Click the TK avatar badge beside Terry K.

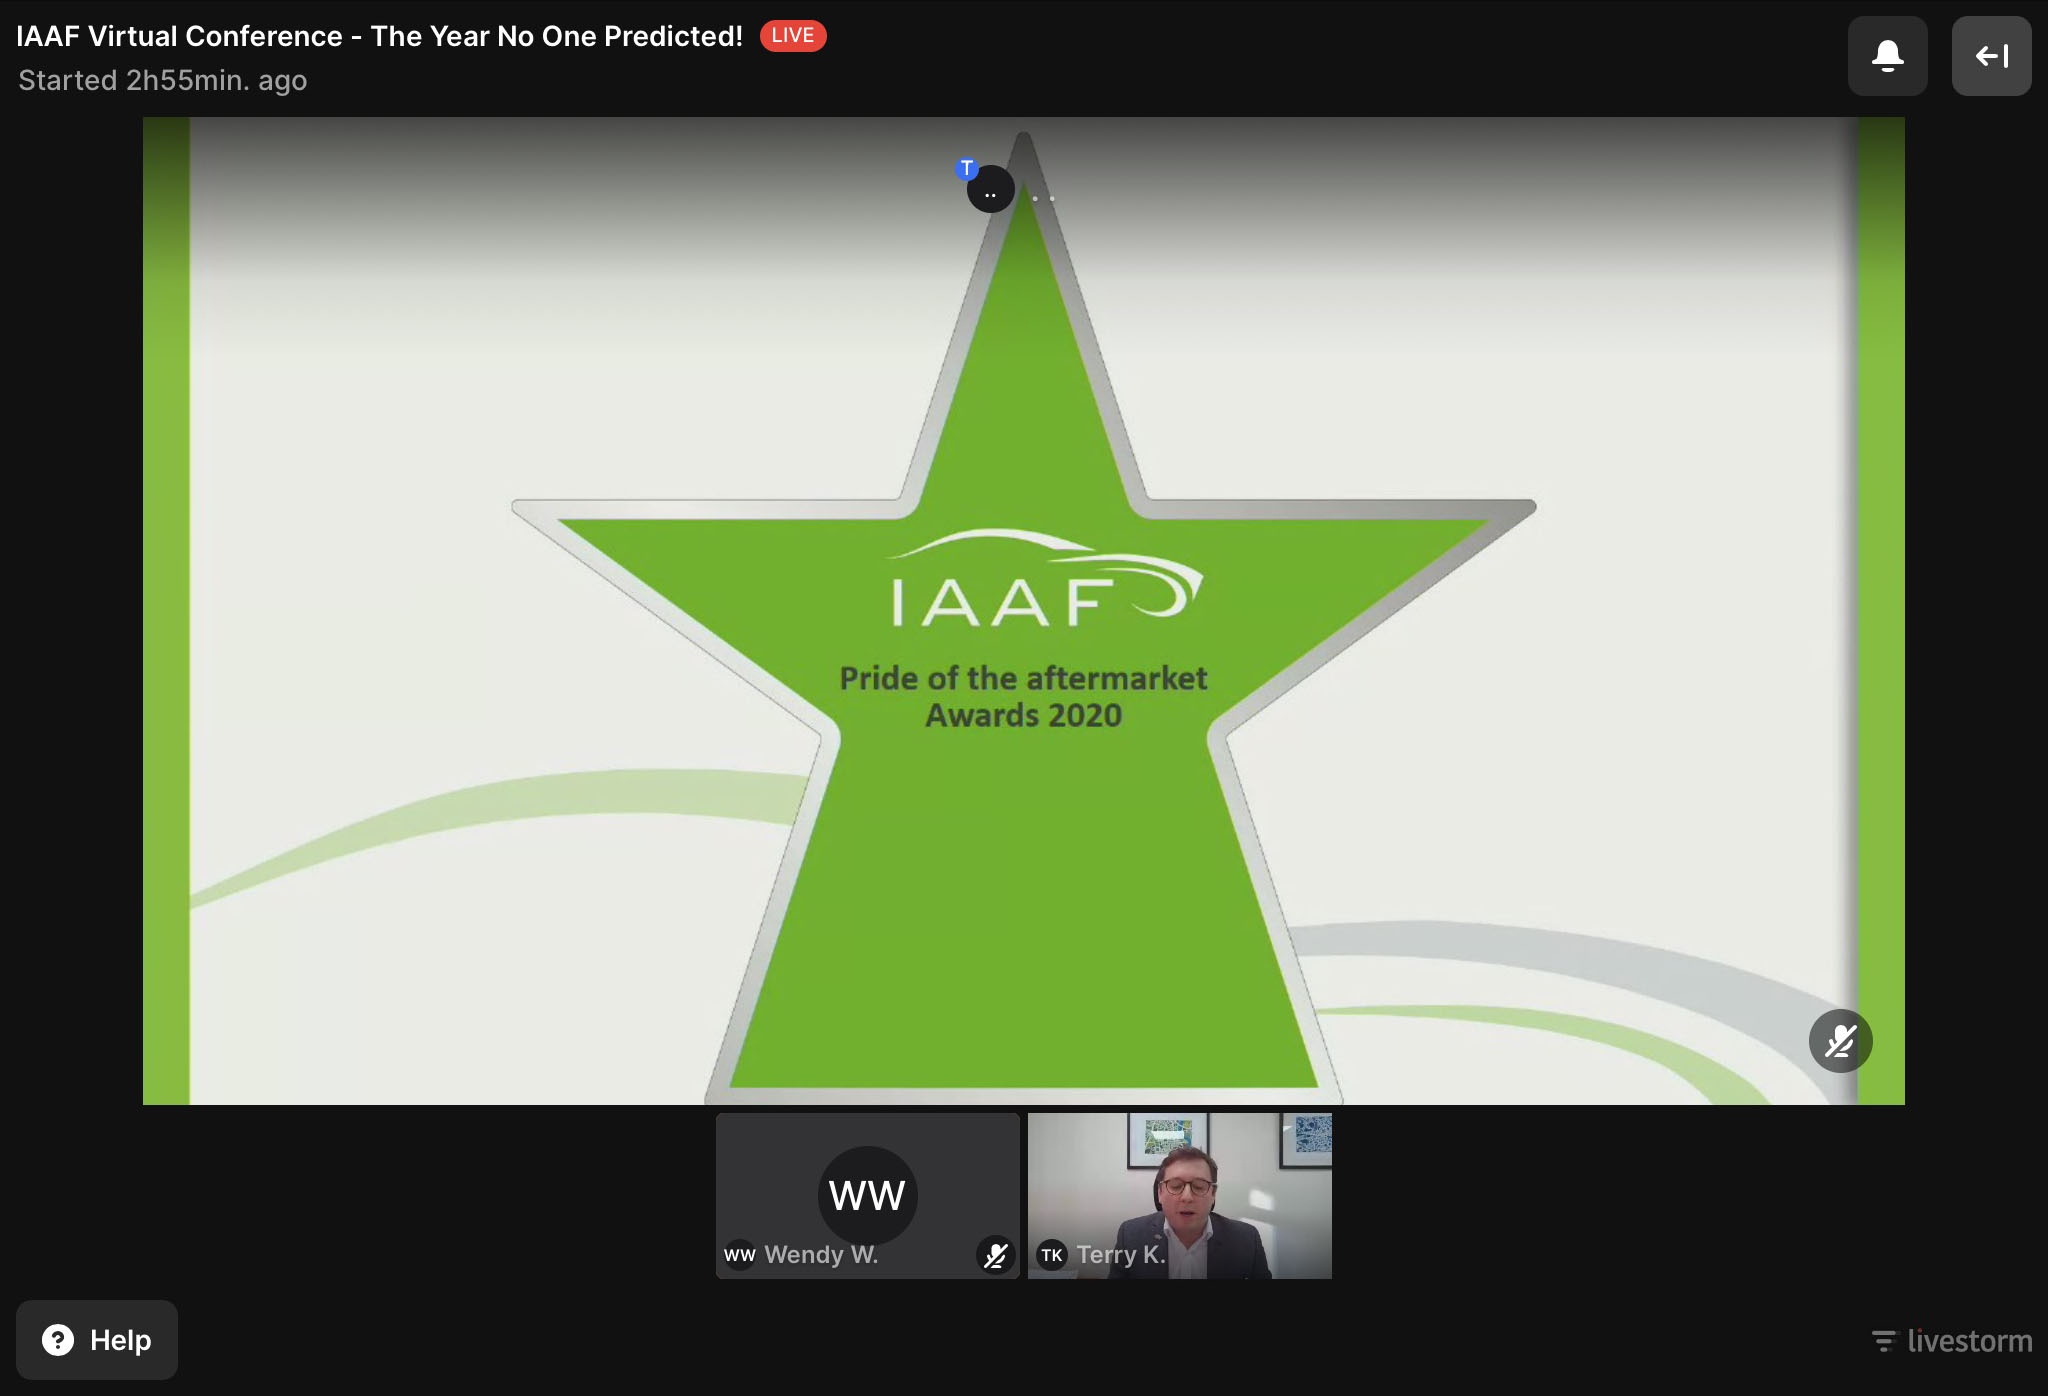point(1052,1255)
